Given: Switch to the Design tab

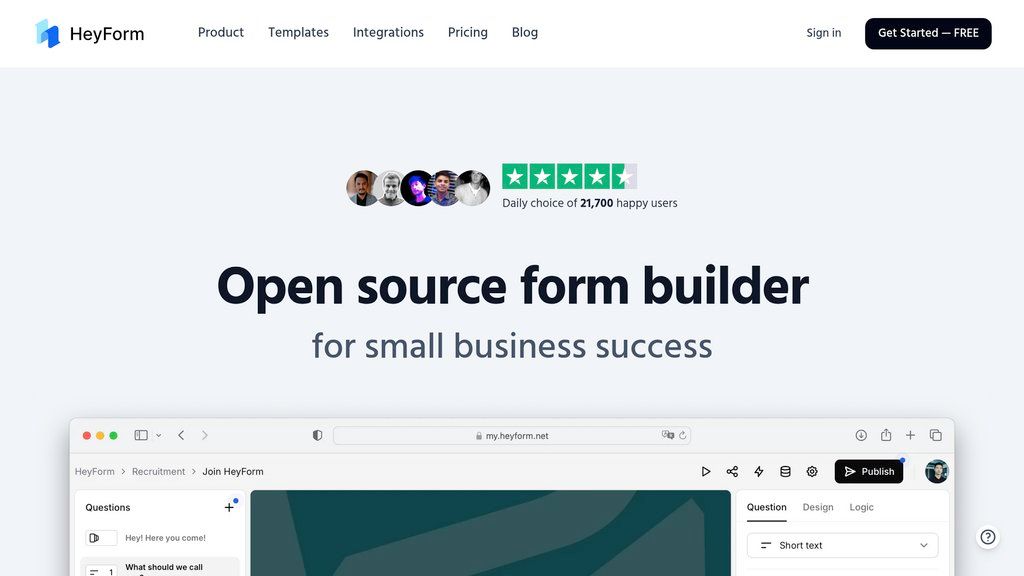Looking at the screenshot, I should pos(818,507).
